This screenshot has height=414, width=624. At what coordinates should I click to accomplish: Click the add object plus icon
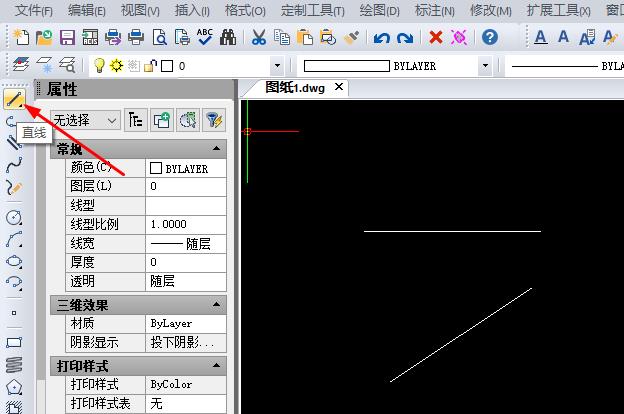pos(162,120)
